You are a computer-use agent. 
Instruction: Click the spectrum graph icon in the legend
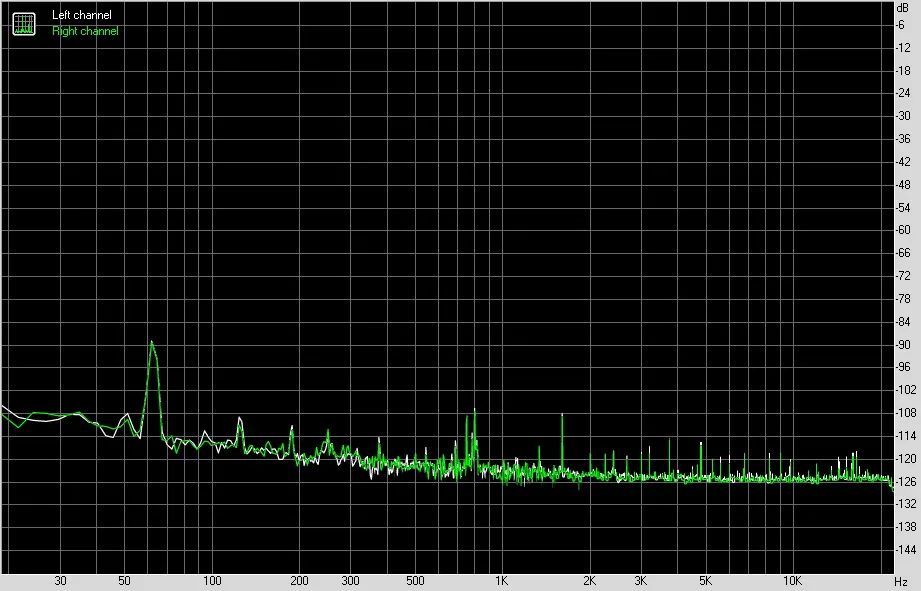(24, 23)
